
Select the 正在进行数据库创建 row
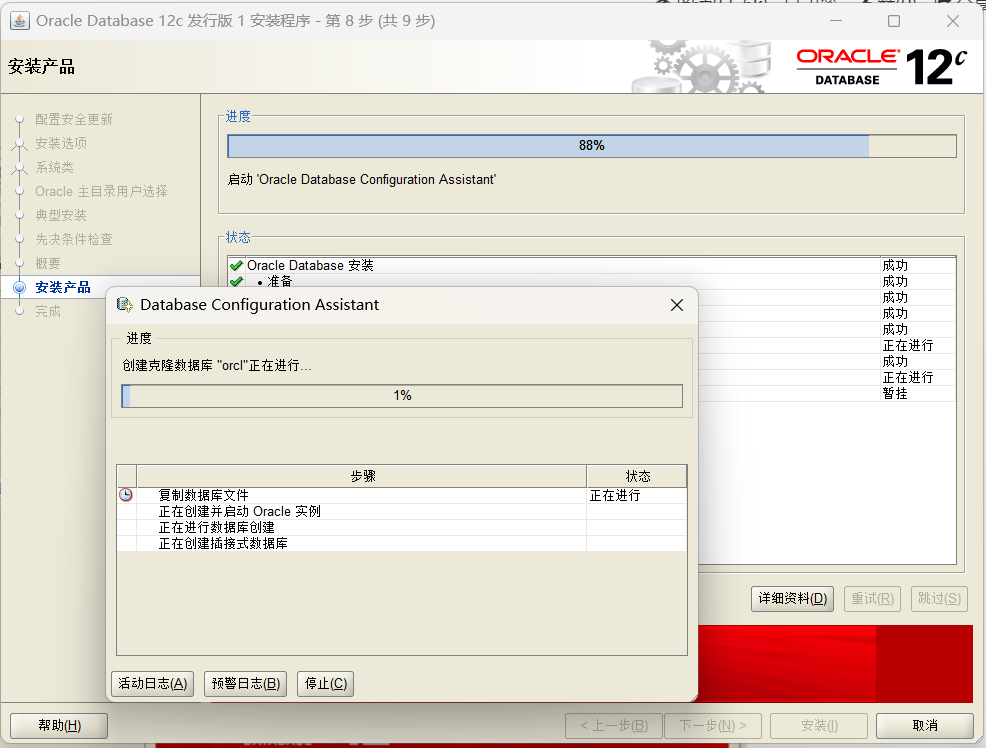pos(402,527)
